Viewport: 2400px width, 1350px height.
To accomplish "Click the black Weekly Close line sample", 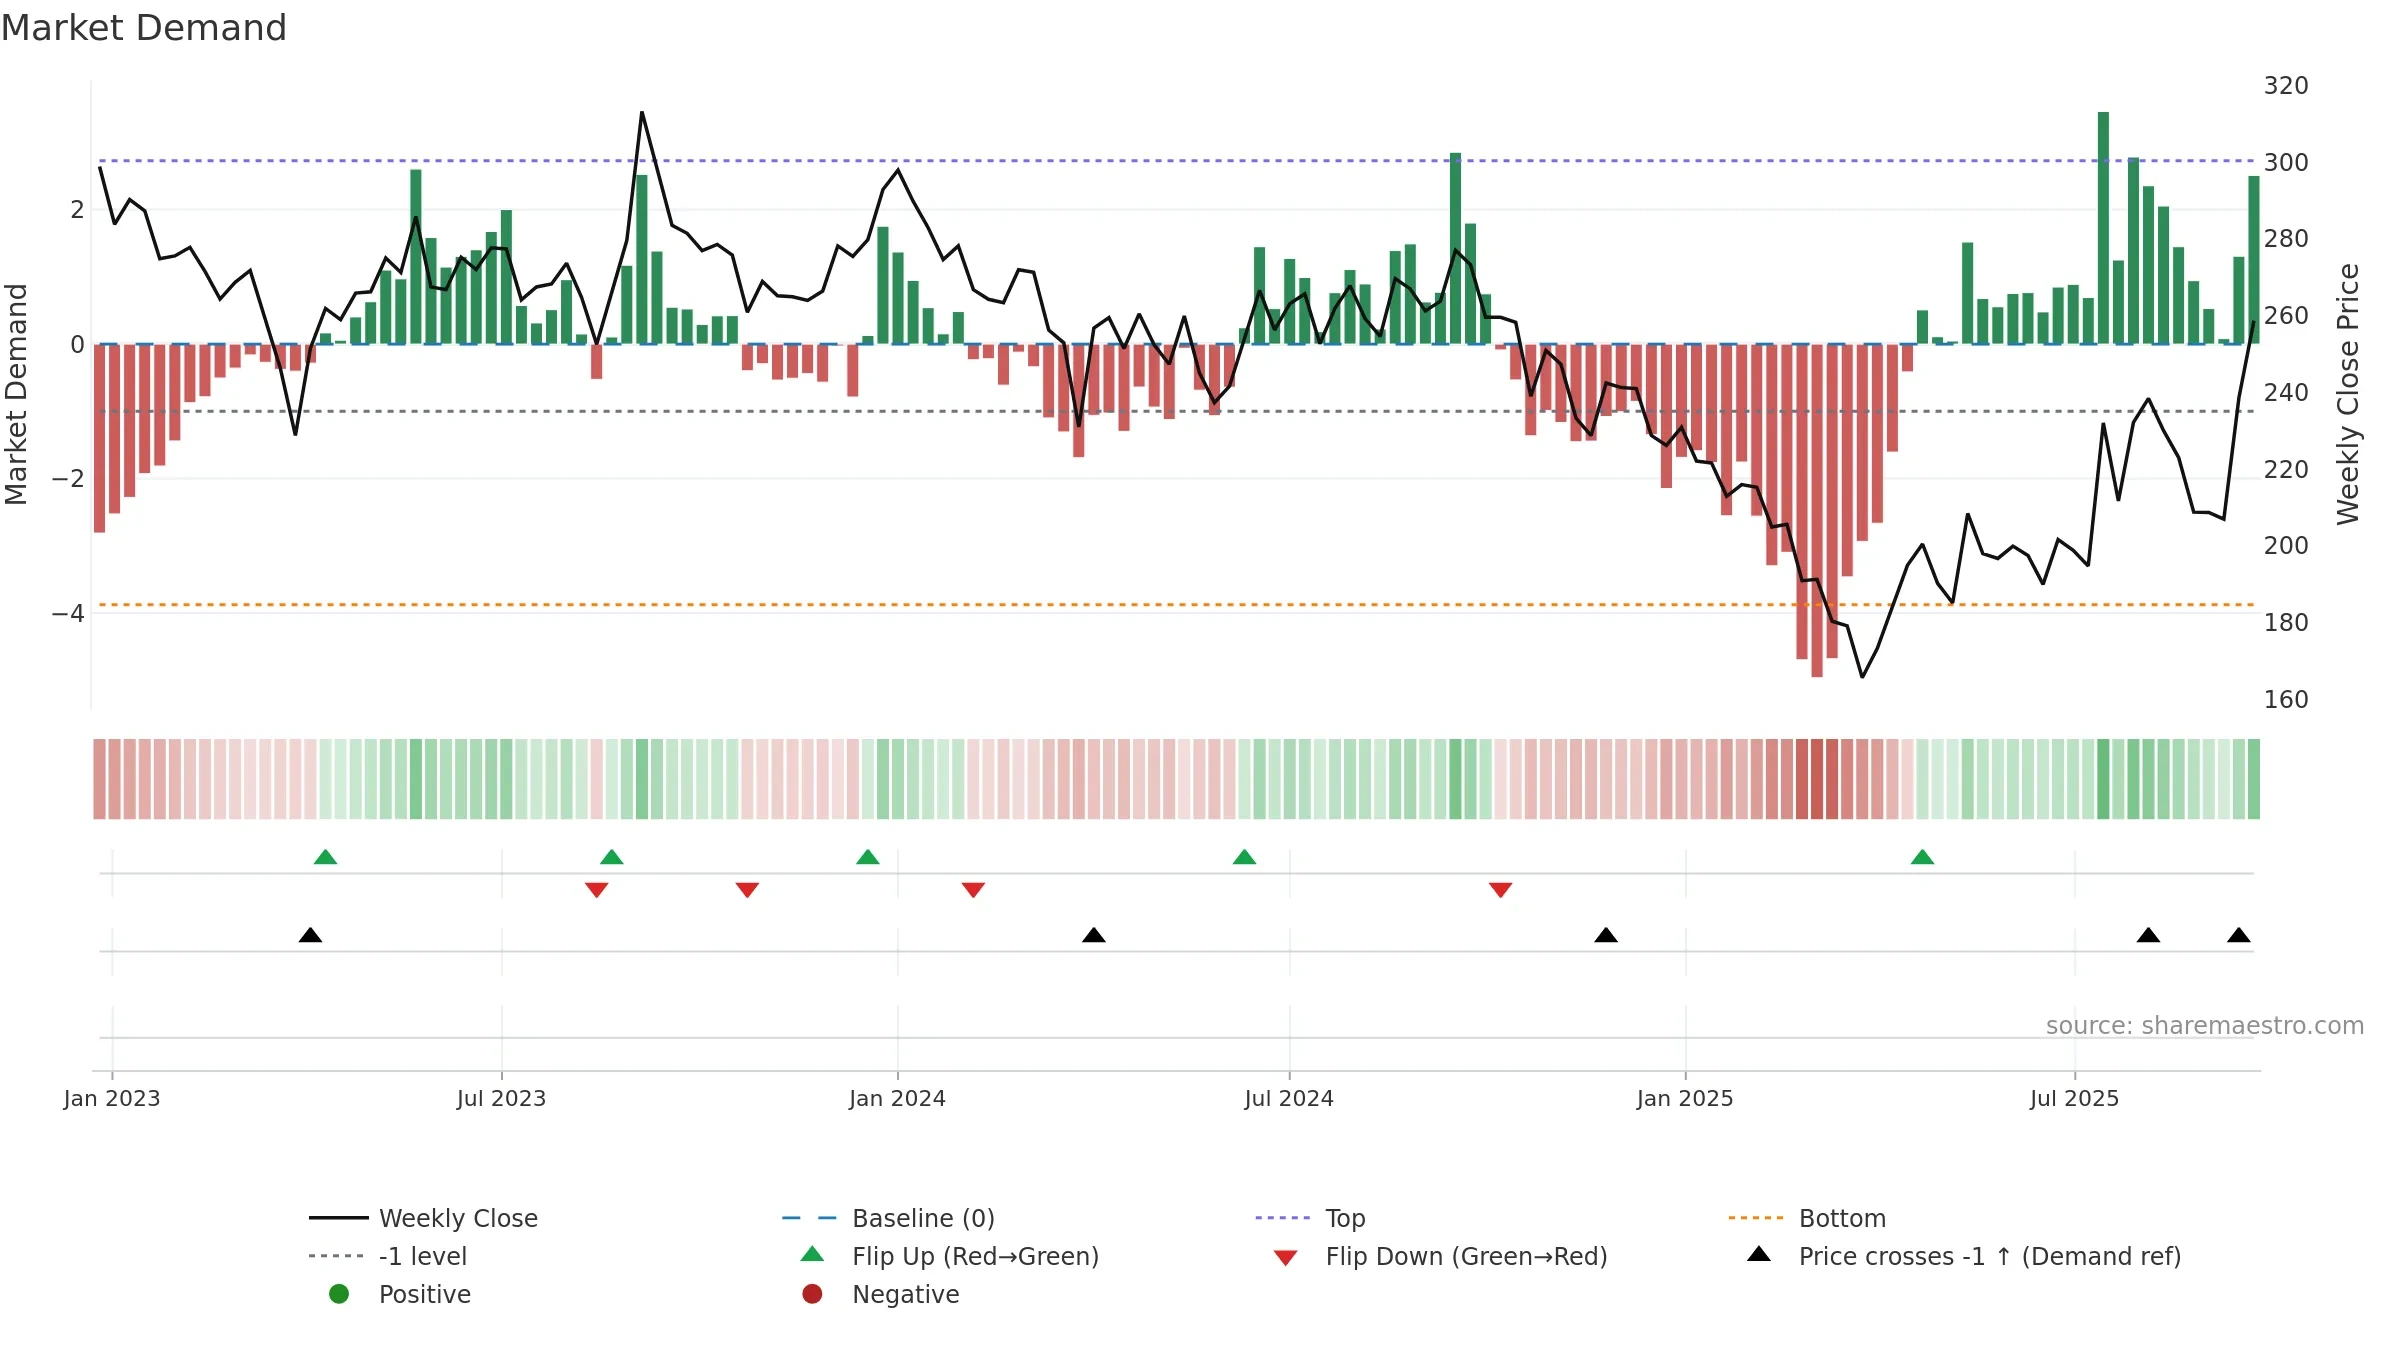I will tap(338, 1218).
